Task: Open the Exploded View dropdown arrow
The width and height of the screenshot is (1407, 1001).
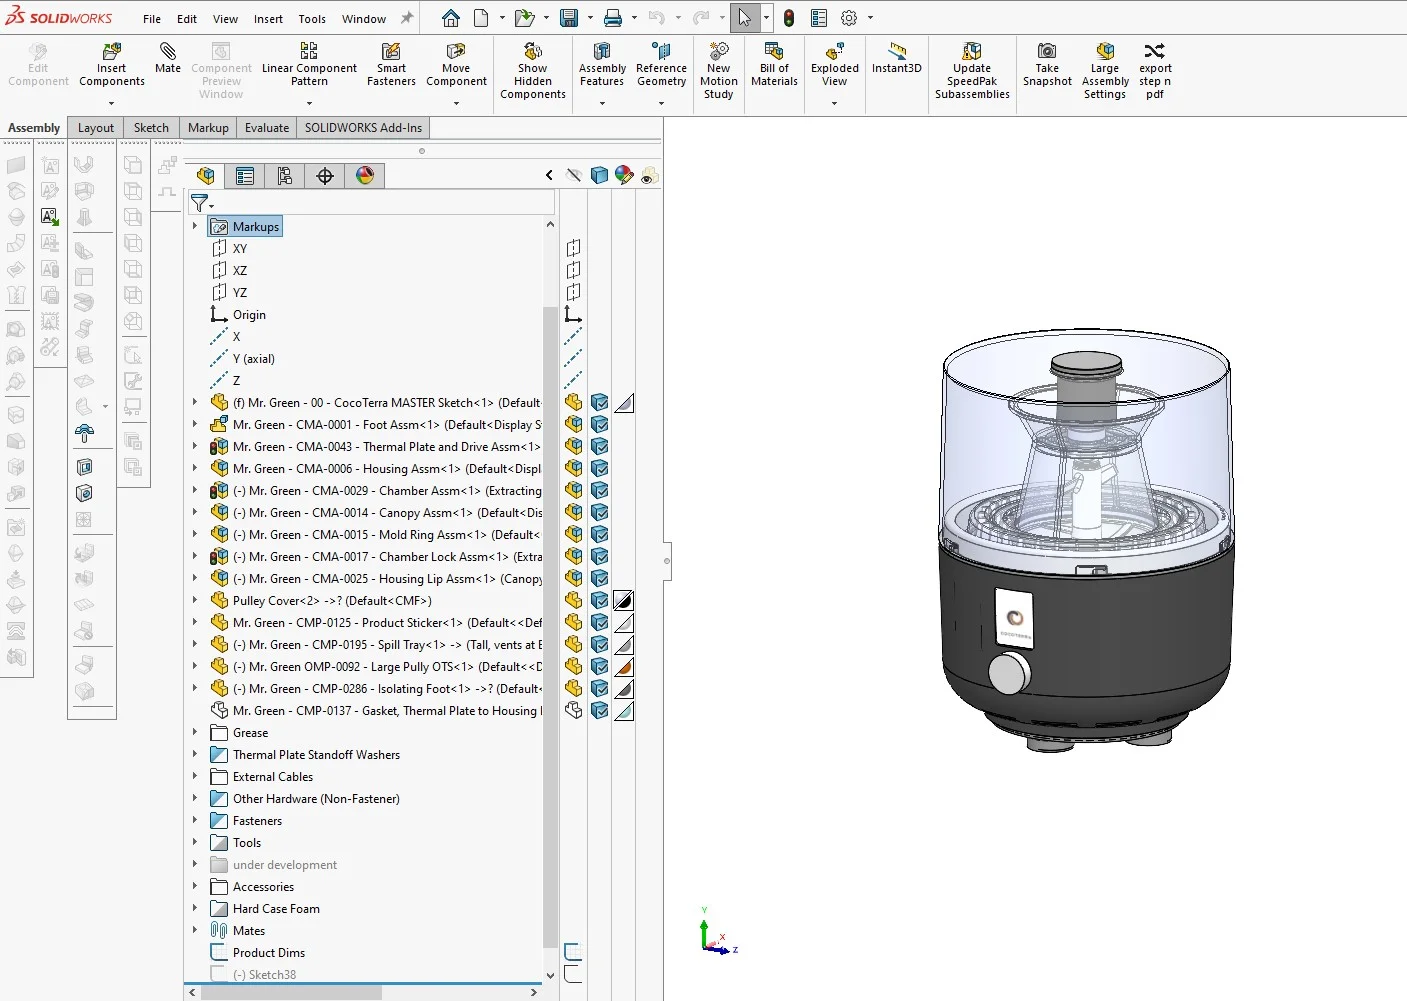Action: (834, 103)
